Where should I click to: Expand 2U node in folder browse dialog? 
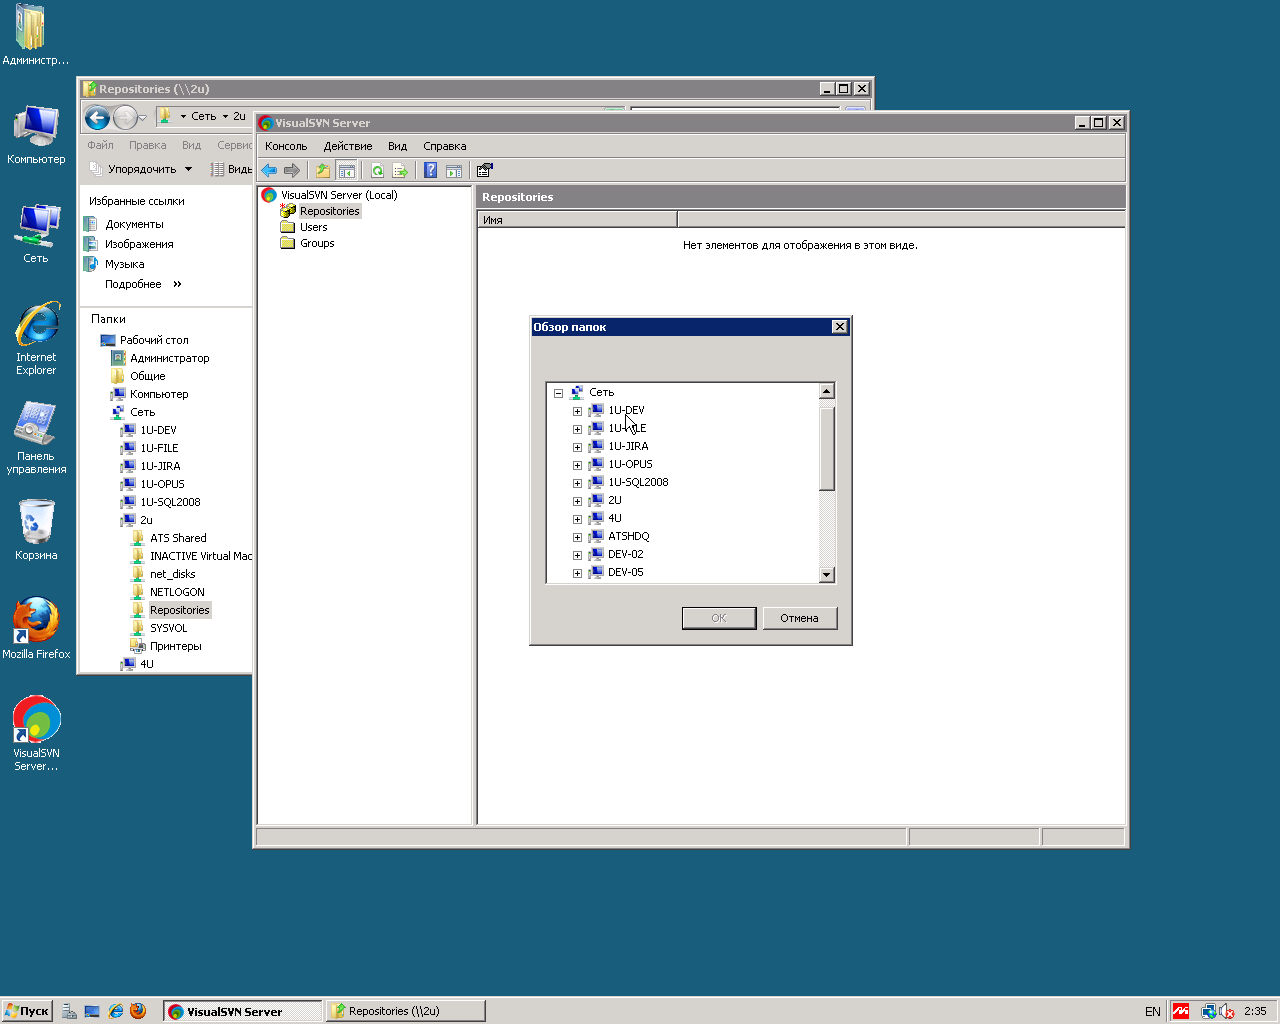point(577,501)
